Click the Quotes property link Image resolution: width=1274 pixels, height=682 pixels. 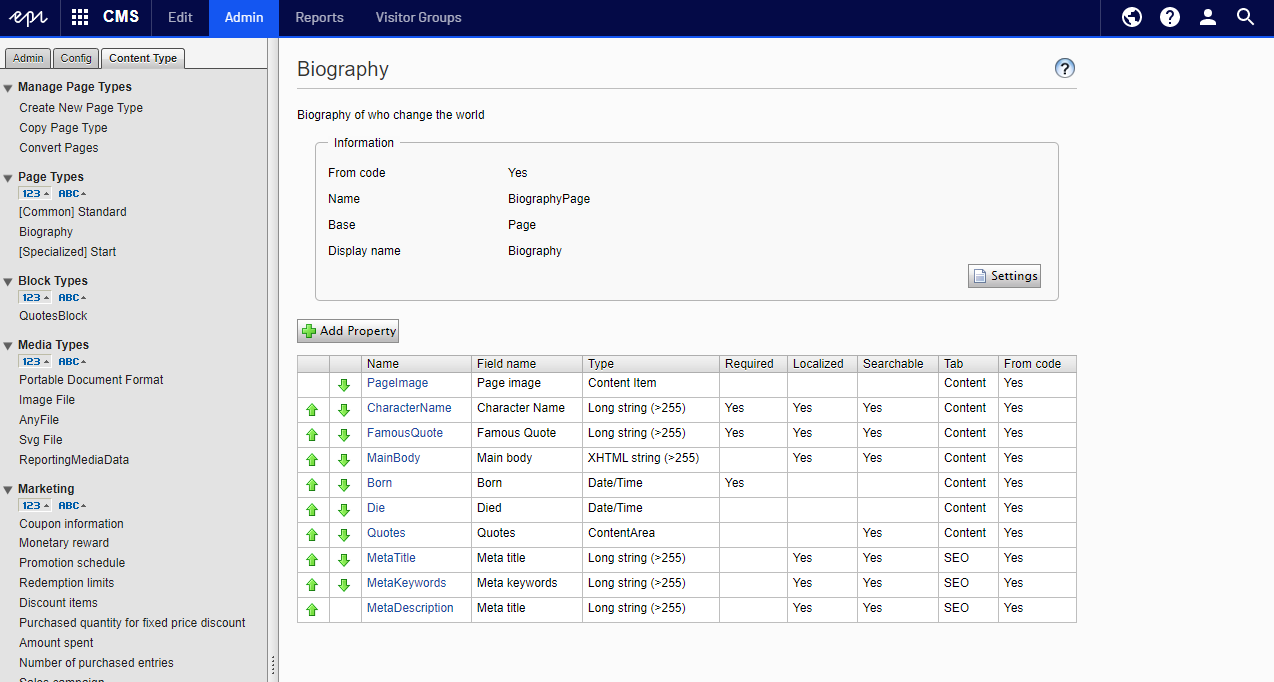coord(386,533)
